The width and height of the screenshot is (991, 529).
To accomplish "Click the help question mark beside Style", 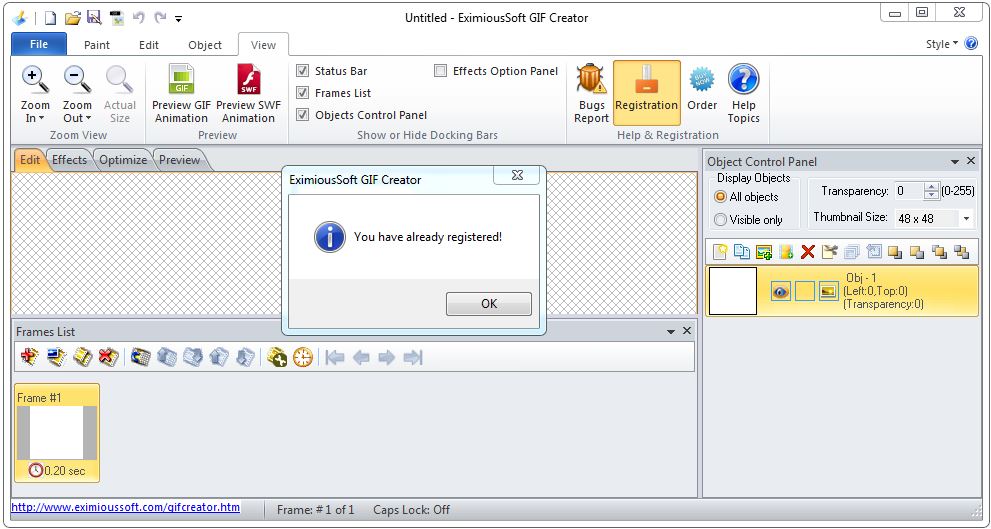I will click(x=971, y=44).
